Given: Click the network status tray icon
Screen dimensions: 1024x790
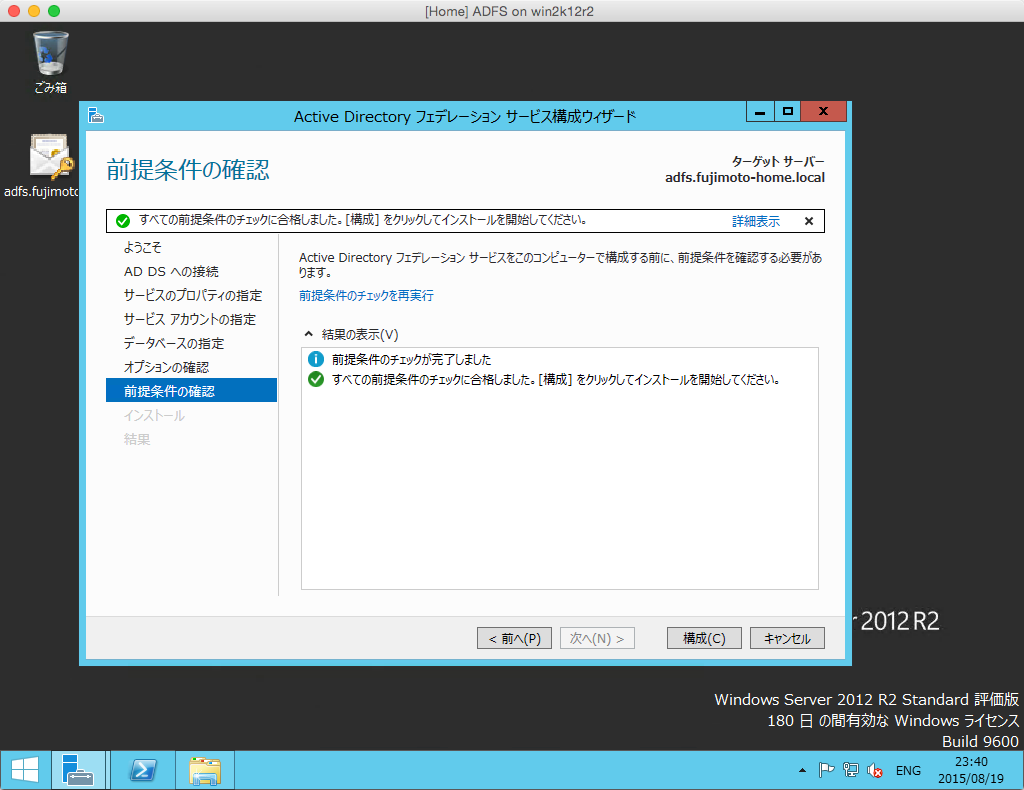Looking at the screenshot, I should pyautogui.click(x=850, y=770).
